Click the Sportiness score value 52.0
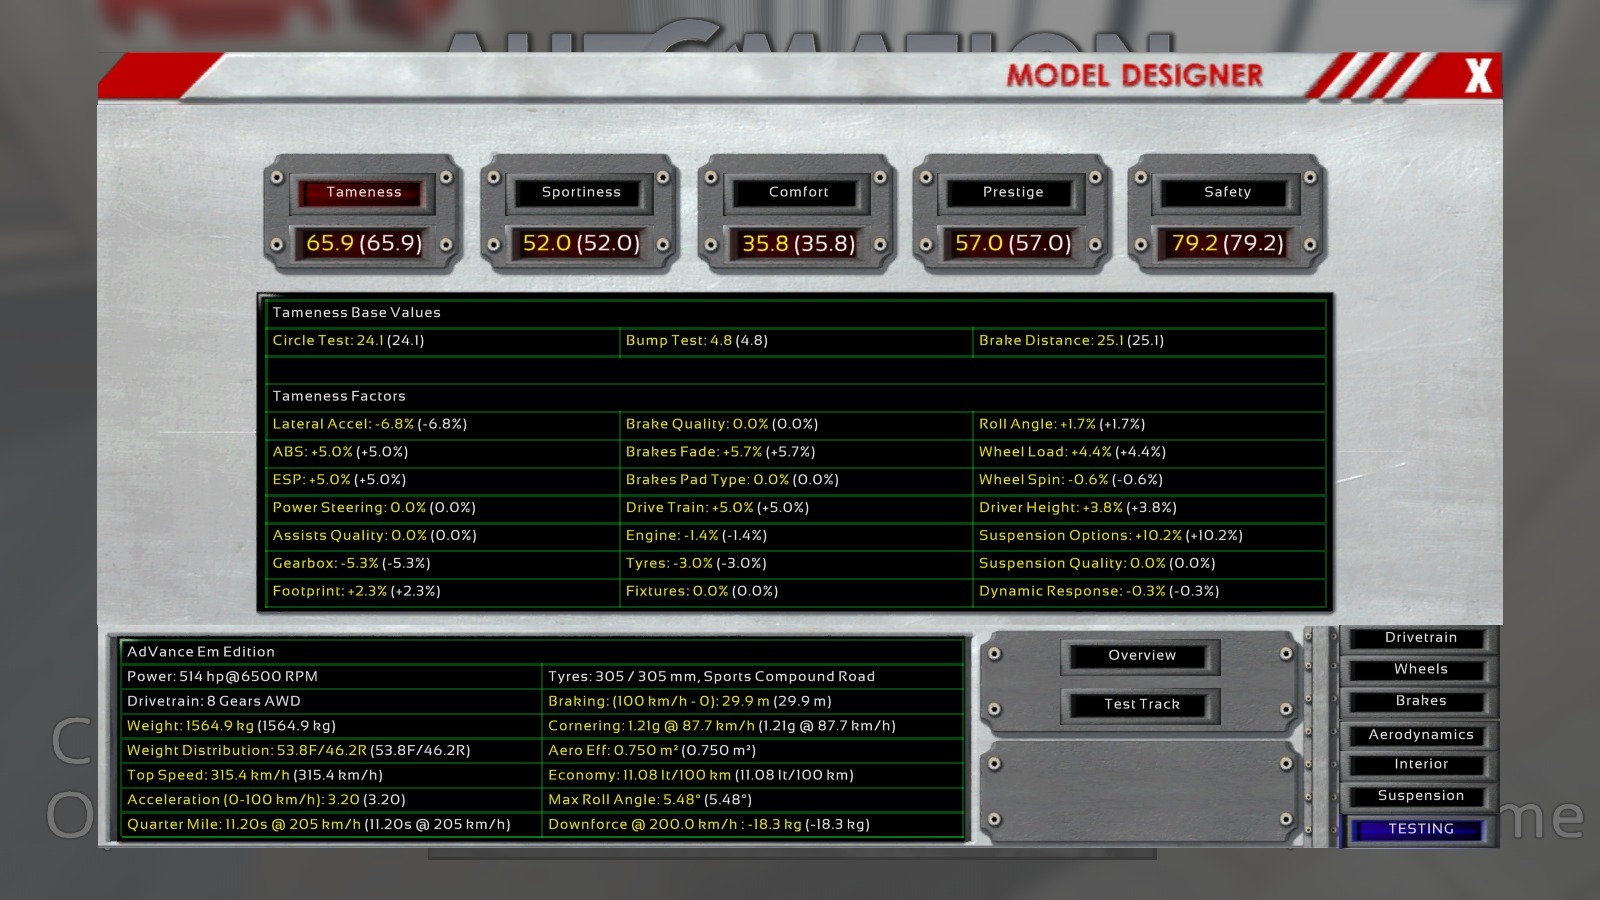This screenshot has height=900, width=1600. (581, 243)
